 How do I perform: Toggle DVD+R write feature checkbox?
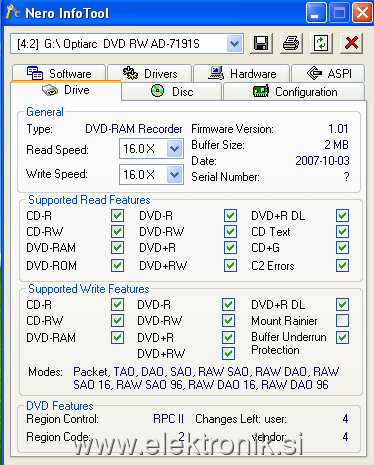[228, 337]
